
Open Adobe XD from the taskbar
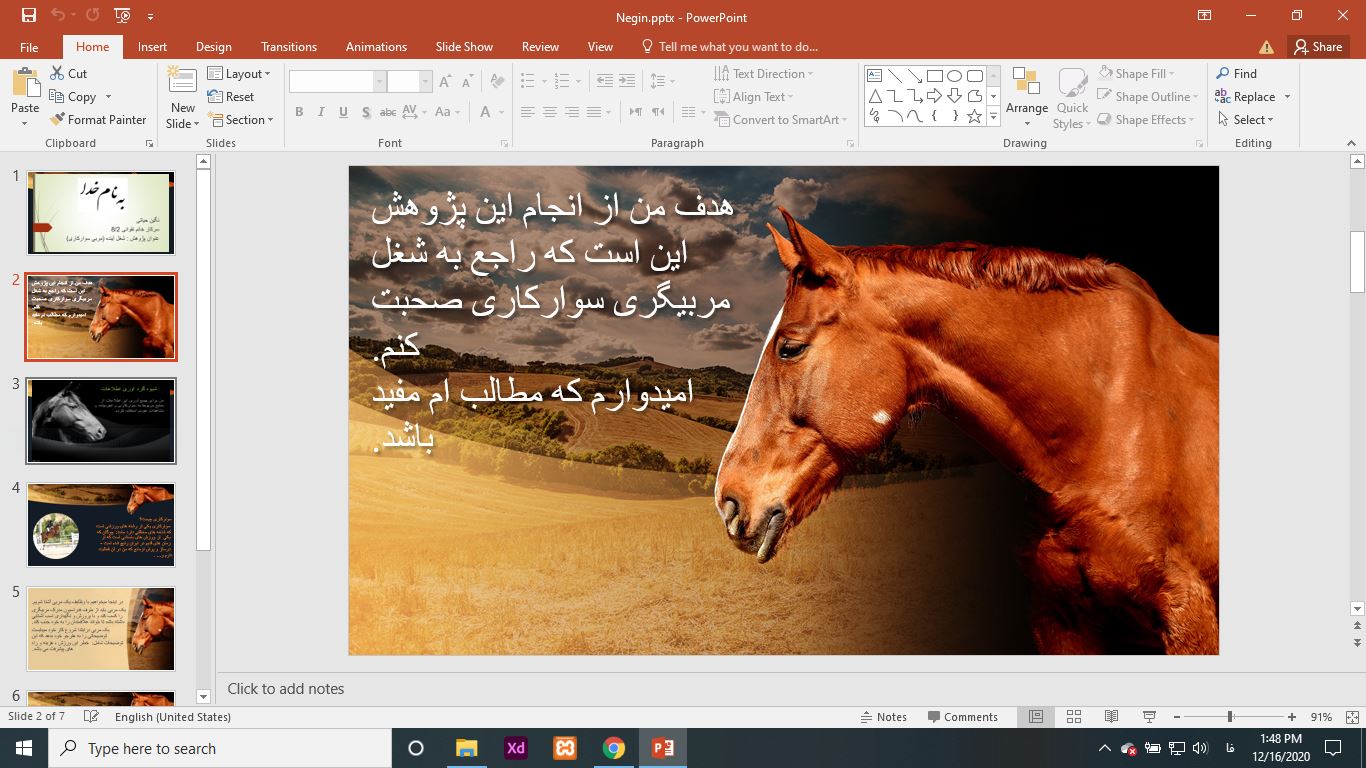point(516,748)
